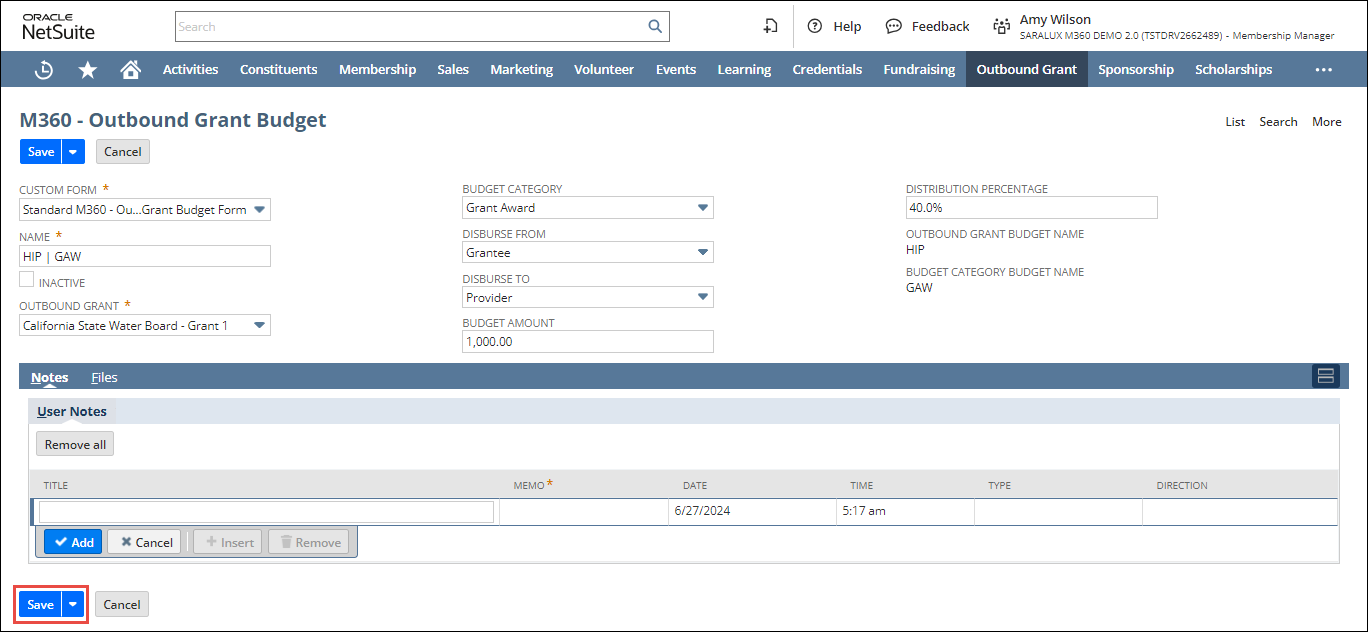Switch to the Files subtab
Image resolution: width=1368 pixels, height=632 pixels.
tap(104, 377)
